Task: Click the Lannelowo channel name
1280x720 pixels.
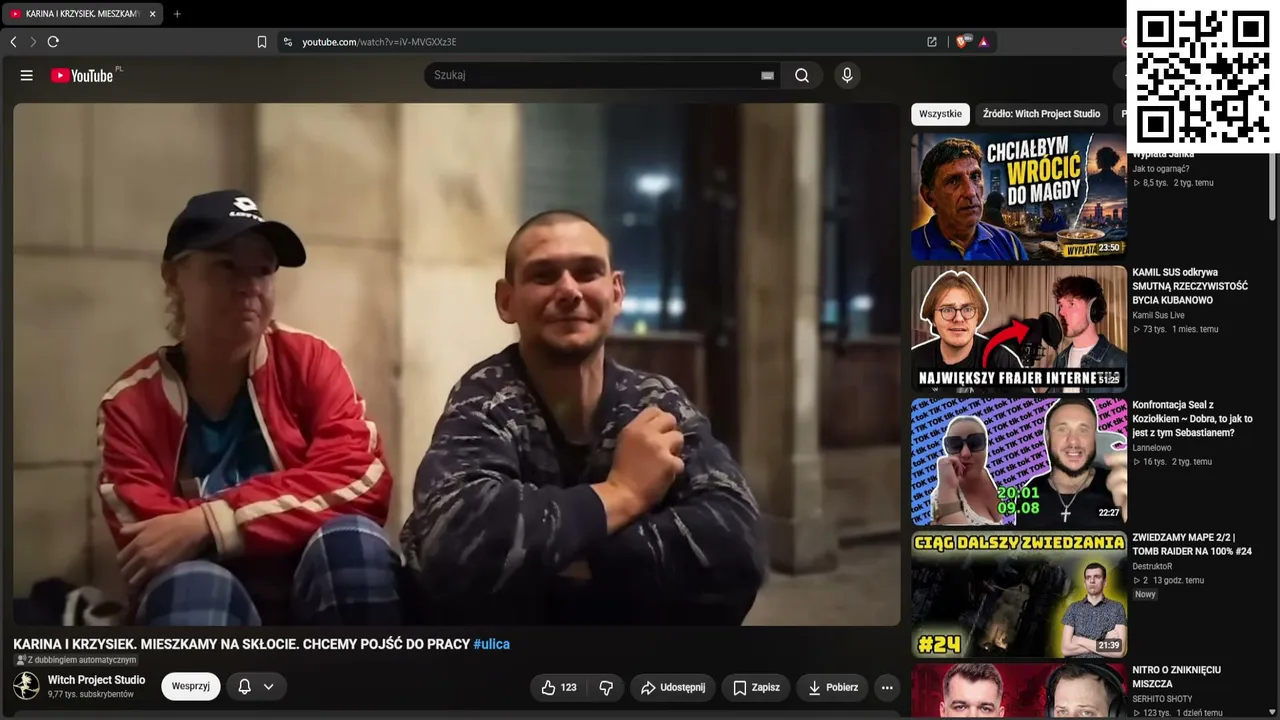Action: (x=1152, y=448)
